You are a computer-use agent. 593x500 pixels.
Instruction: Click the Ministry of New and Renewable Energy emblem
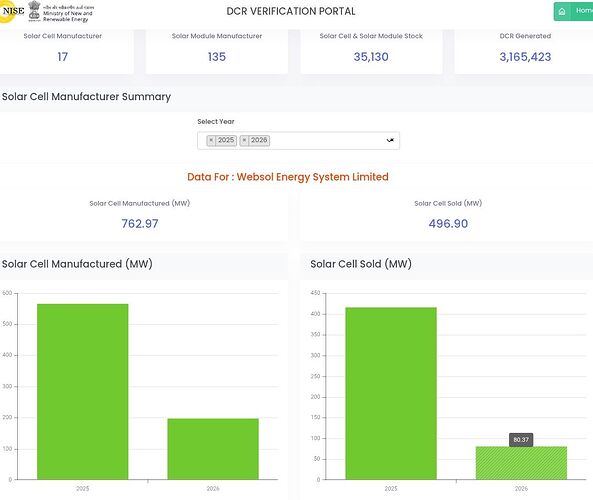pos(34,11)
